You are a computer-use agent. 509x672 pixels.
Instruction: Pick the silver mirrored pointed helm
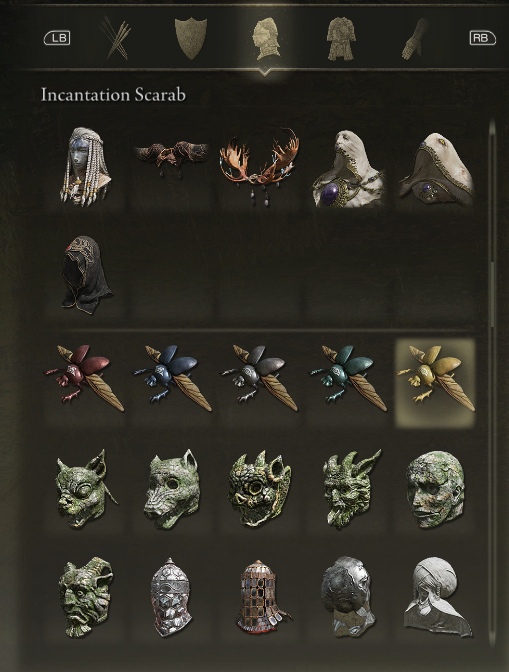coord(171,597)
